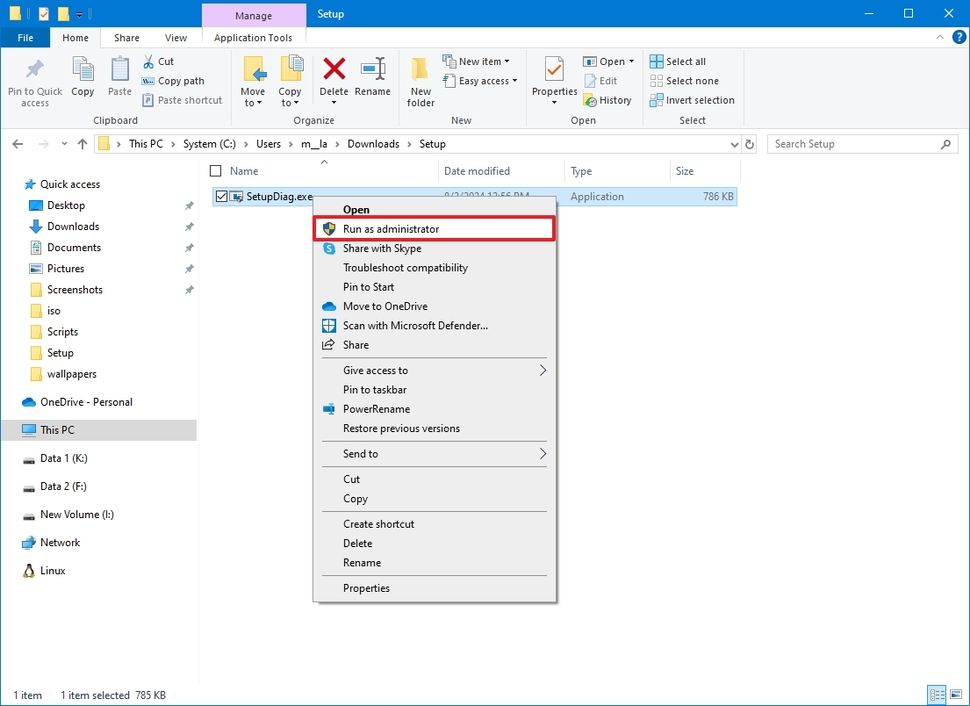Click inside the Search Setup box
970x706 pixels.
click(x=855, y=143)
